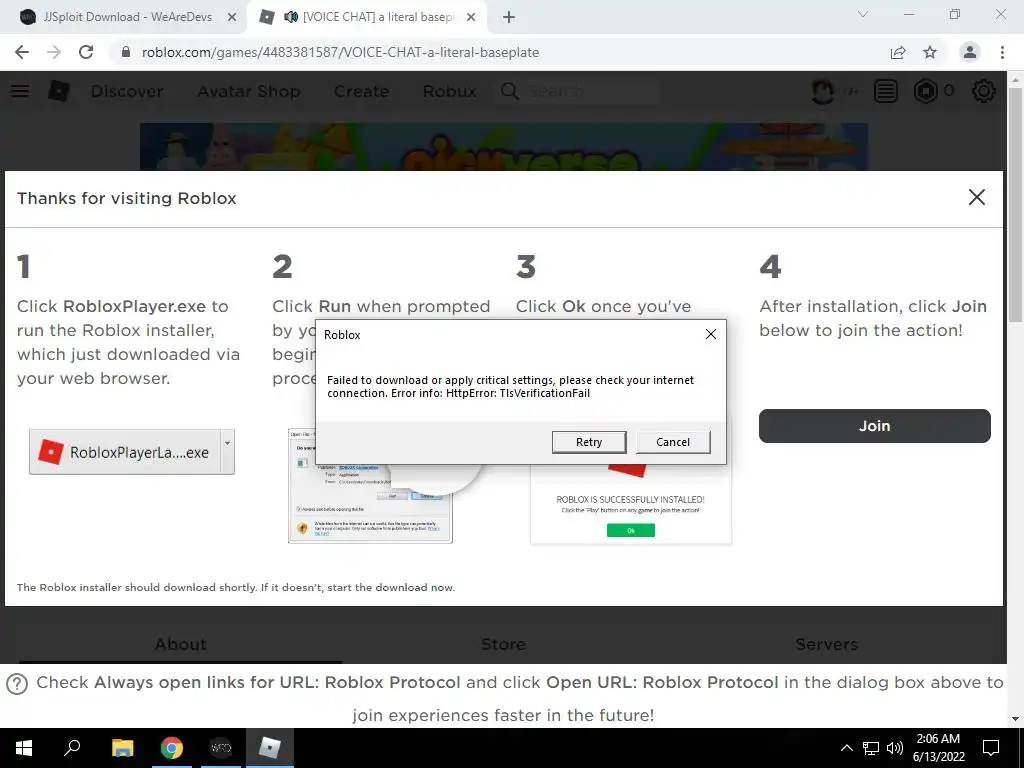Open Chrome three-dot menu
The height and width of the screenshot is (768, 1024).
coord(1002,52)
